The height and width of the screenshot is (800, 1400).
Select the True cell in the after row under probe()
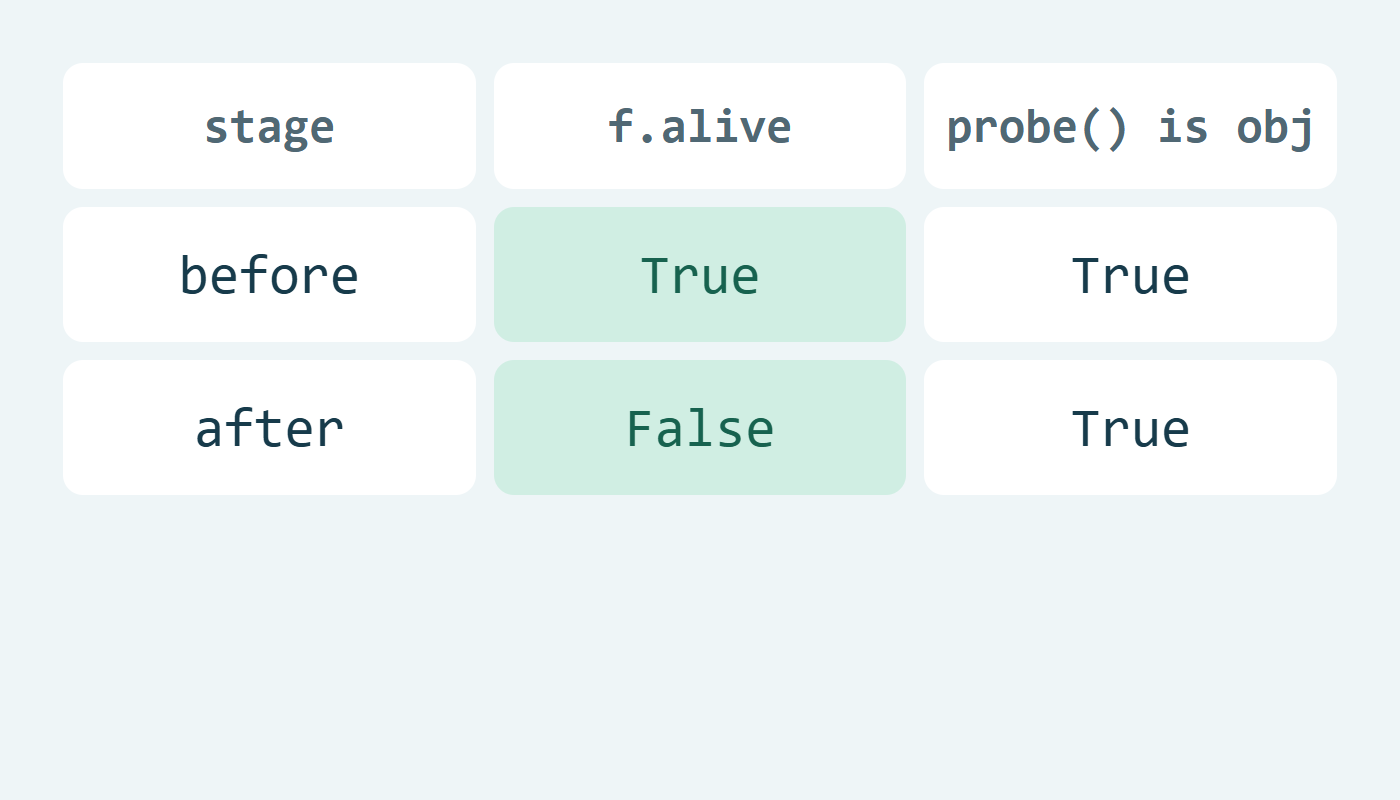coord(1130,428)
